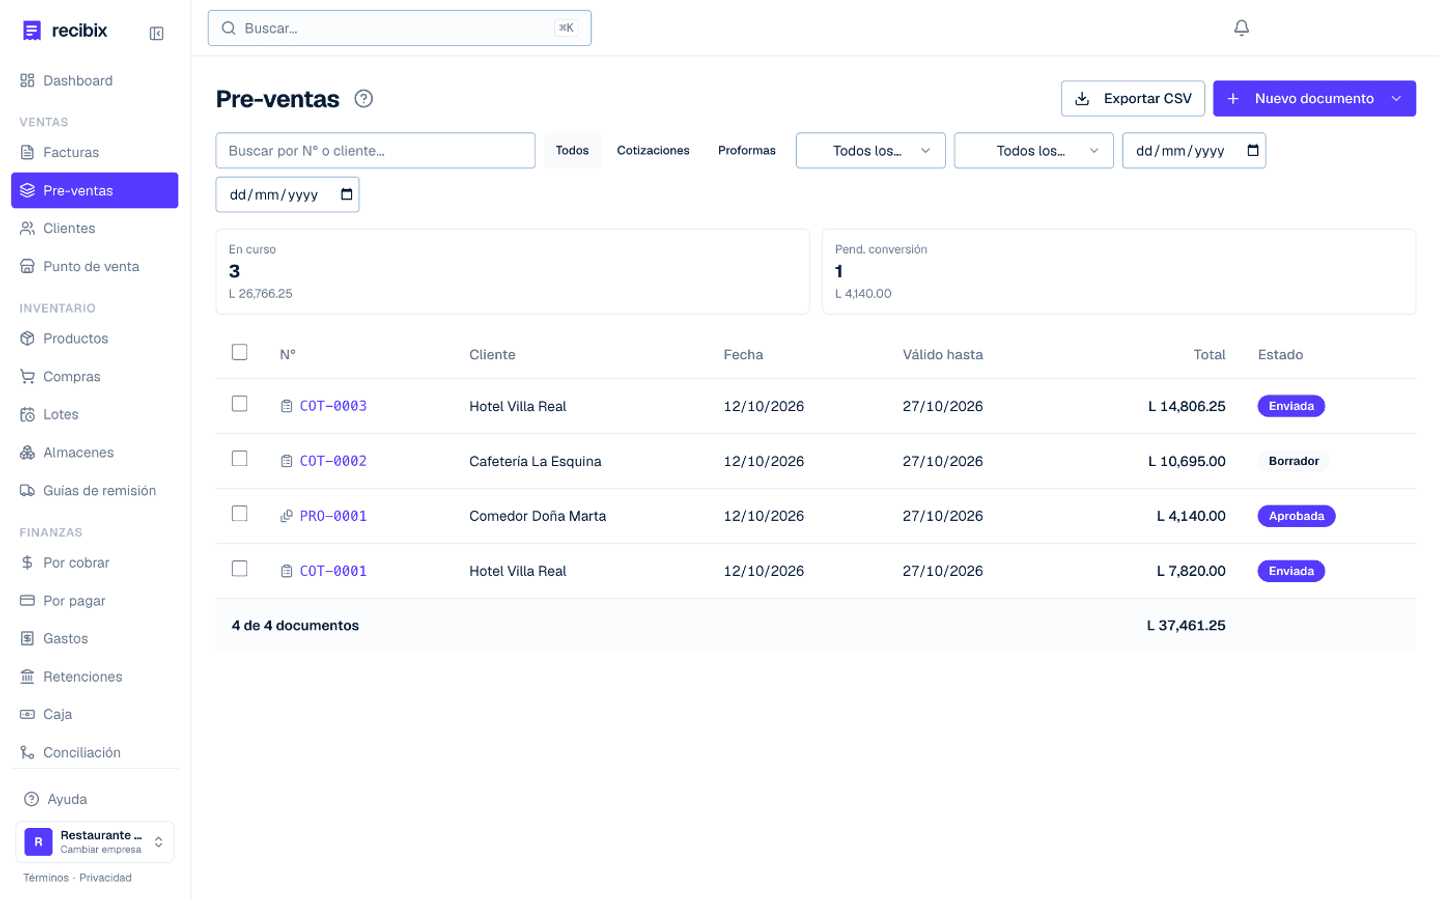Open the Términos link
Image resolution: width=1440 pixels, height=900 pixels.
(x=46, y=878)
